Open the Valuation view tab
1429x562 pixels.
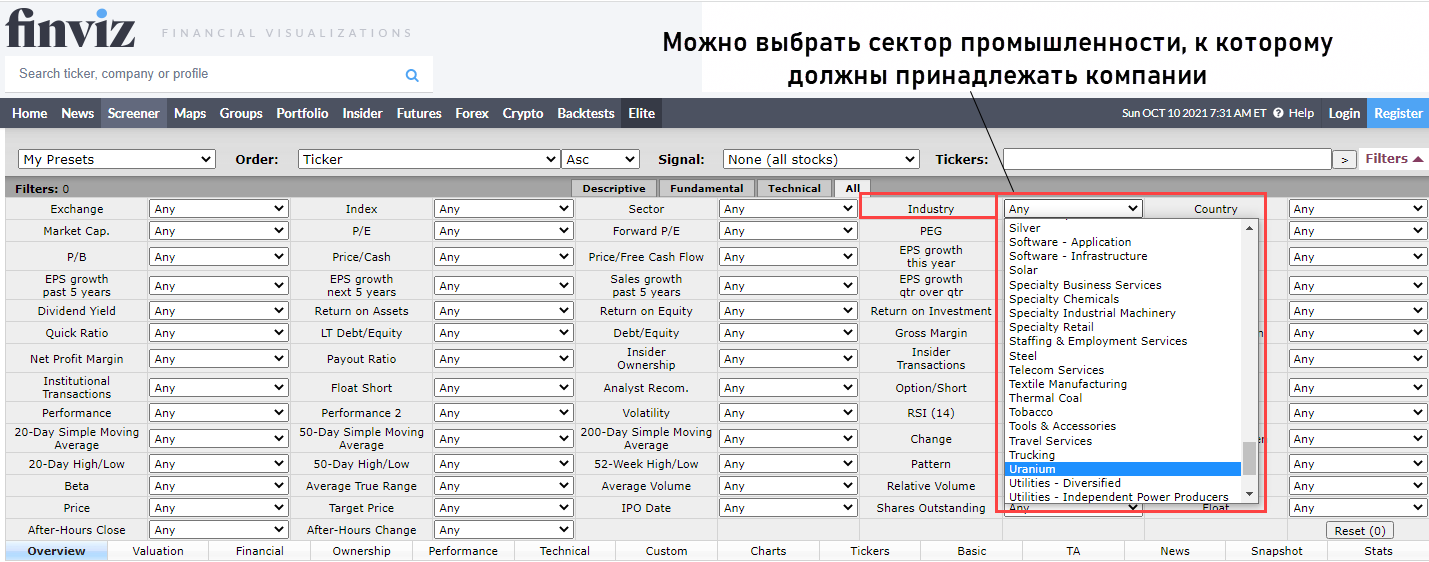tap(158, 551)
